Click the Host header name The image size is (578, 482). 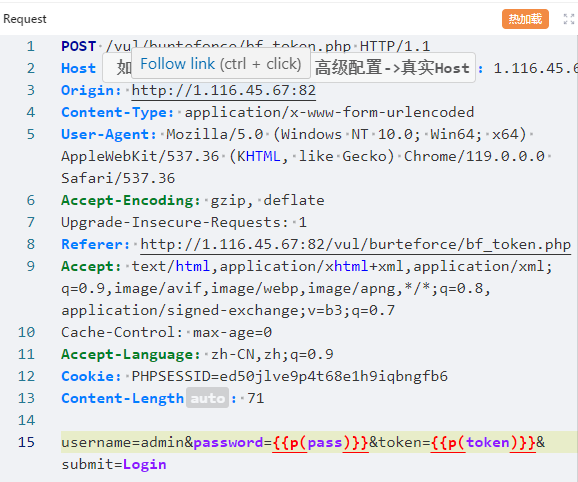(x=79, y=68)
